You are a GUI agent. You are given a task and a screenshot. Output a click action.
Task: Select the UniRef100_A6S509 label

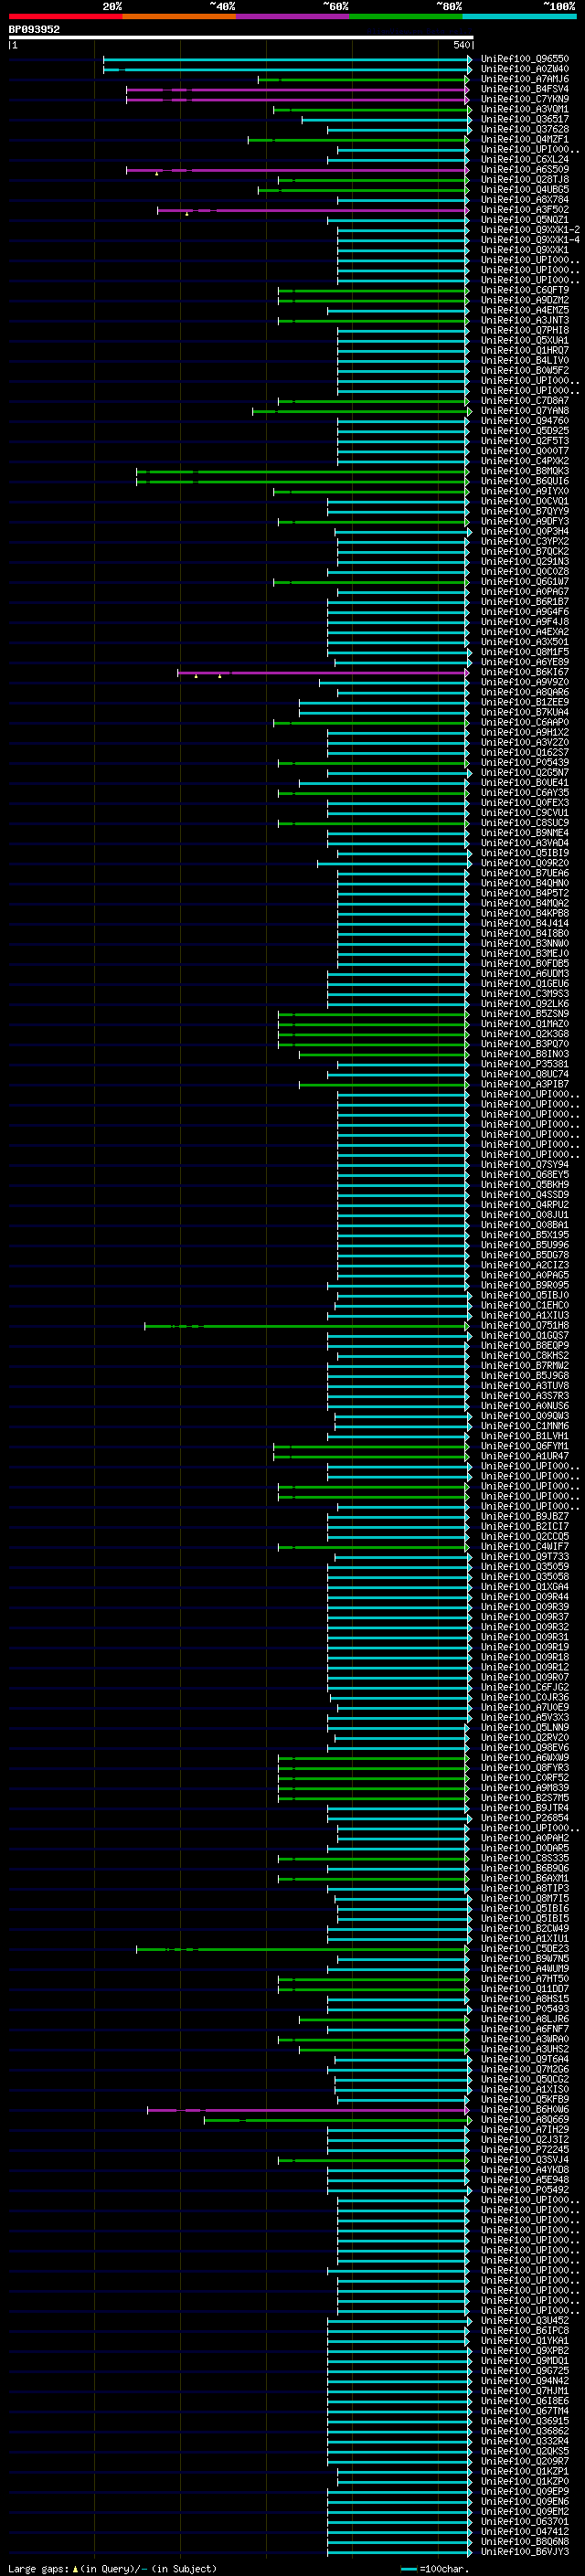tap(524, 169)
